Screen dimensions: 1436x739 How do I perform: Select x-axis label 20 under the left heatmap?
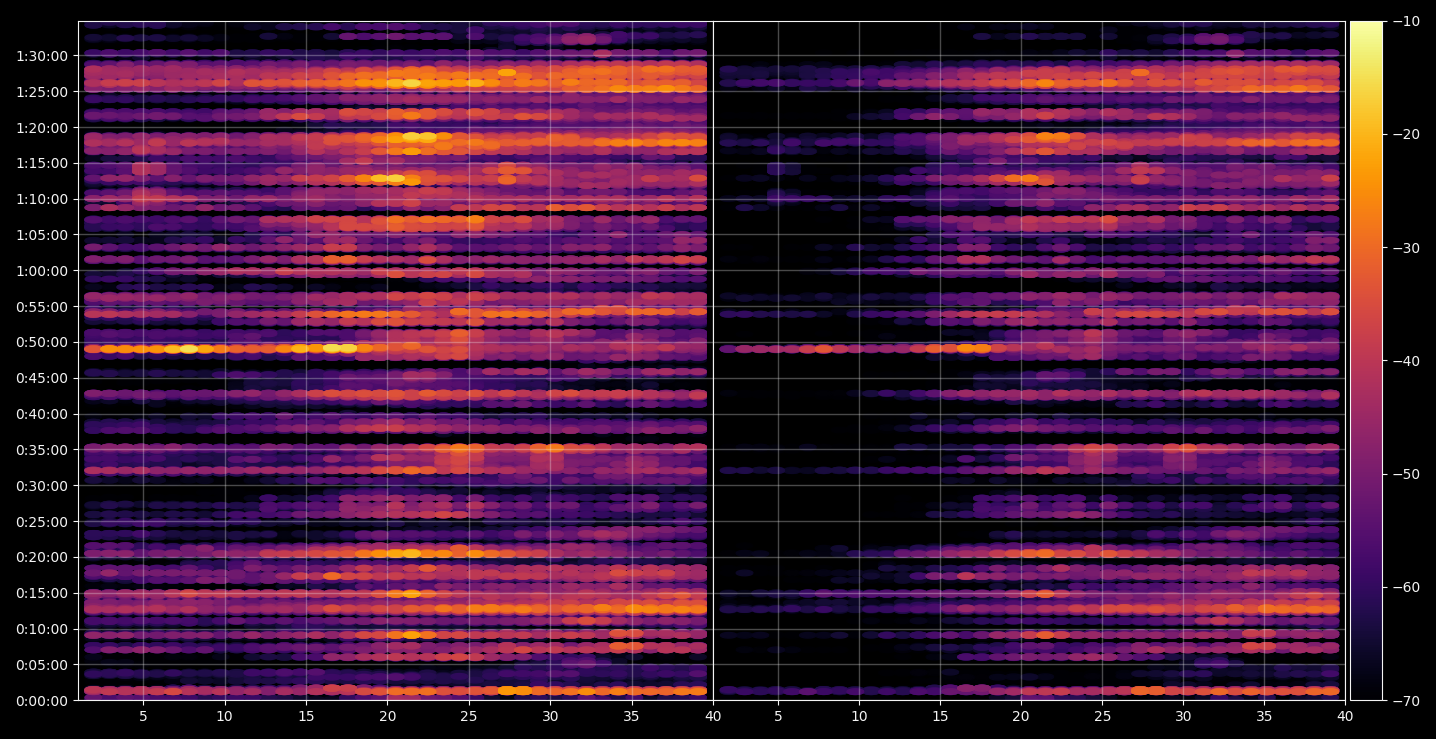[387, 716]
